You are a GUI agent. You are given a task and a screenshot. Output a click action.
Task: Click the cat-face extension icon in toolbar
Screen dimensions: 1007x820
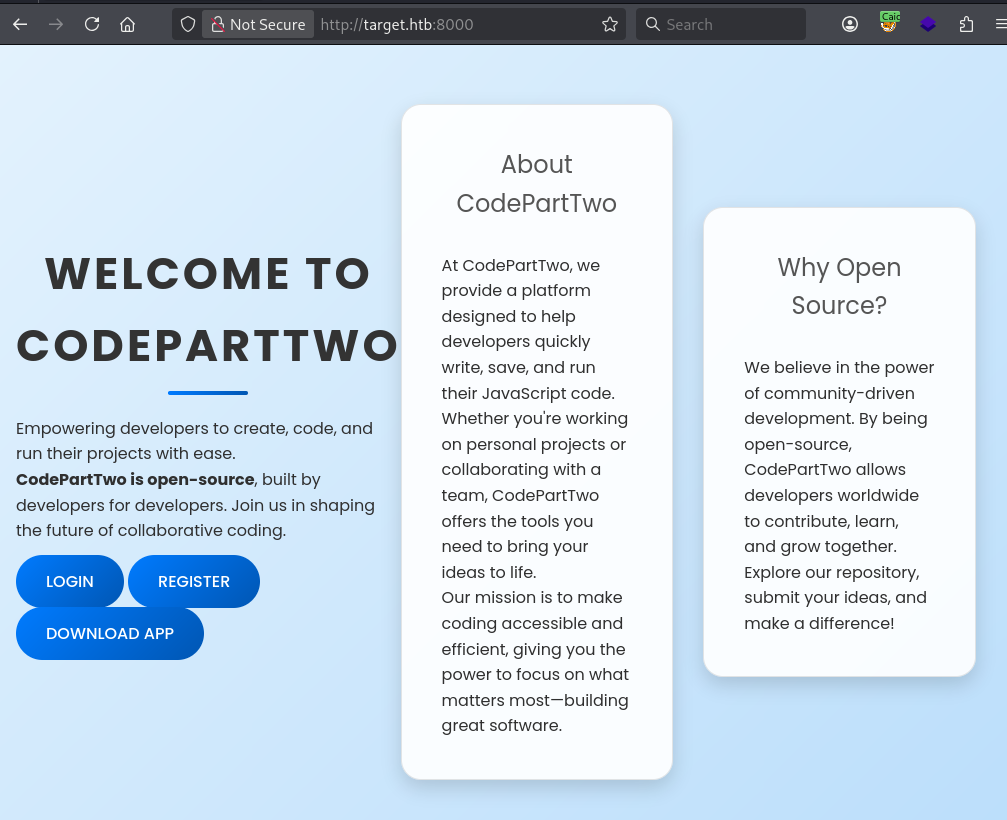pos(889,23)
